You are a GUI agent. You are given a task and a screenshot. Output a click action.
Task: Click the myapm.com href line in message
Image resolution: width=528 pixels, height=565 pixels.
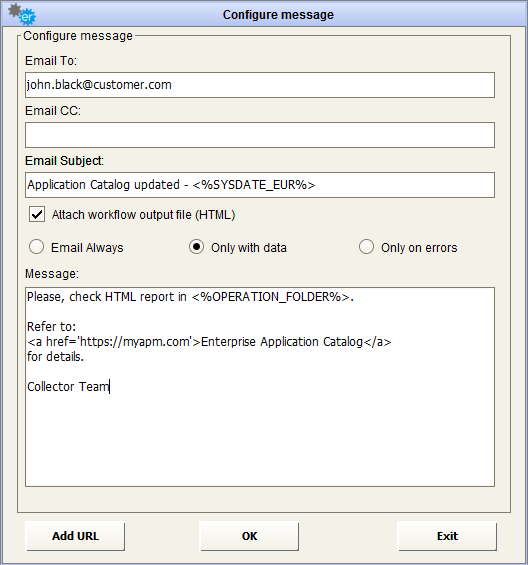209,342
